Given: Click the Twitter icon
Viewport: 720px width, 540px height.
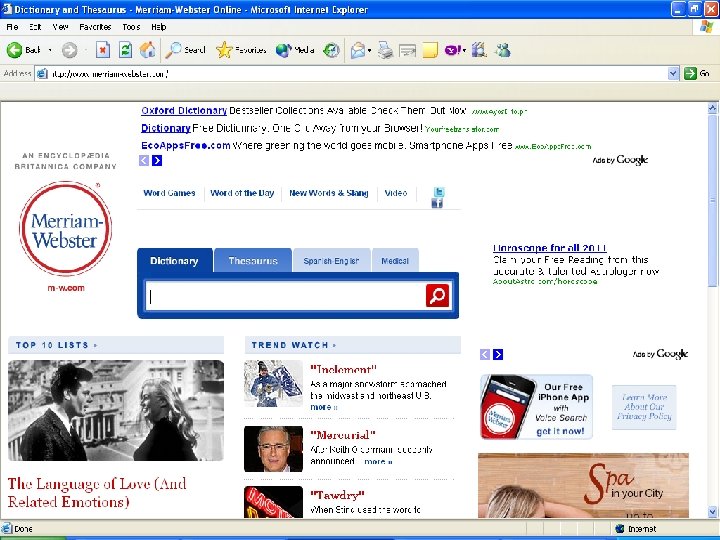Looking at the screenshot, I should pos(439,192).
